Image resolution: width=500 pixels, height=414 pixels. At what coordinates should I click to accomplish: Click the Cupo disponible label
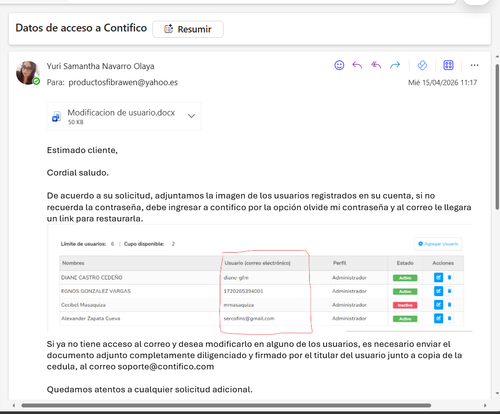[x=144, y=244]
